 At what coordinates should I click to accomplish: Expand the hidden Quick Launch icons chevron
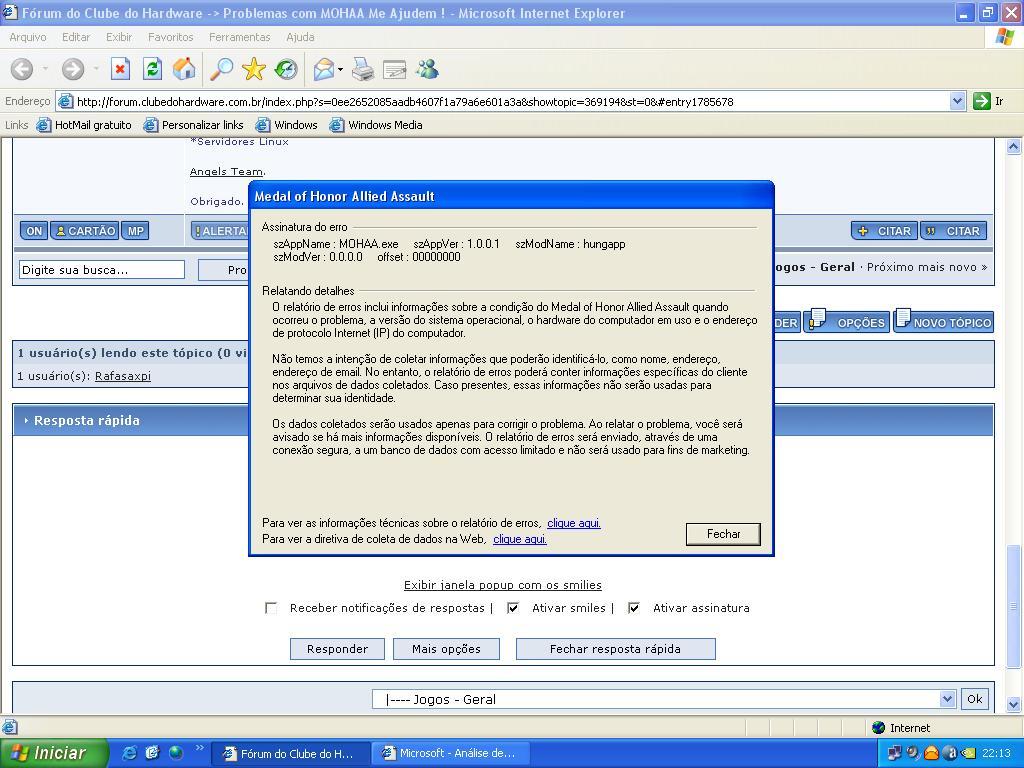200,748
